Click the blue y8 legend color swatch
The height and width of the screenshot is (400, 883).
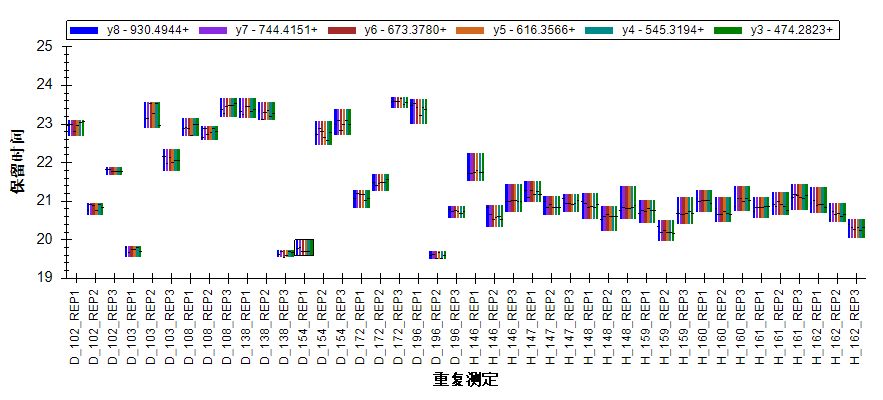[x=84, y=31]
